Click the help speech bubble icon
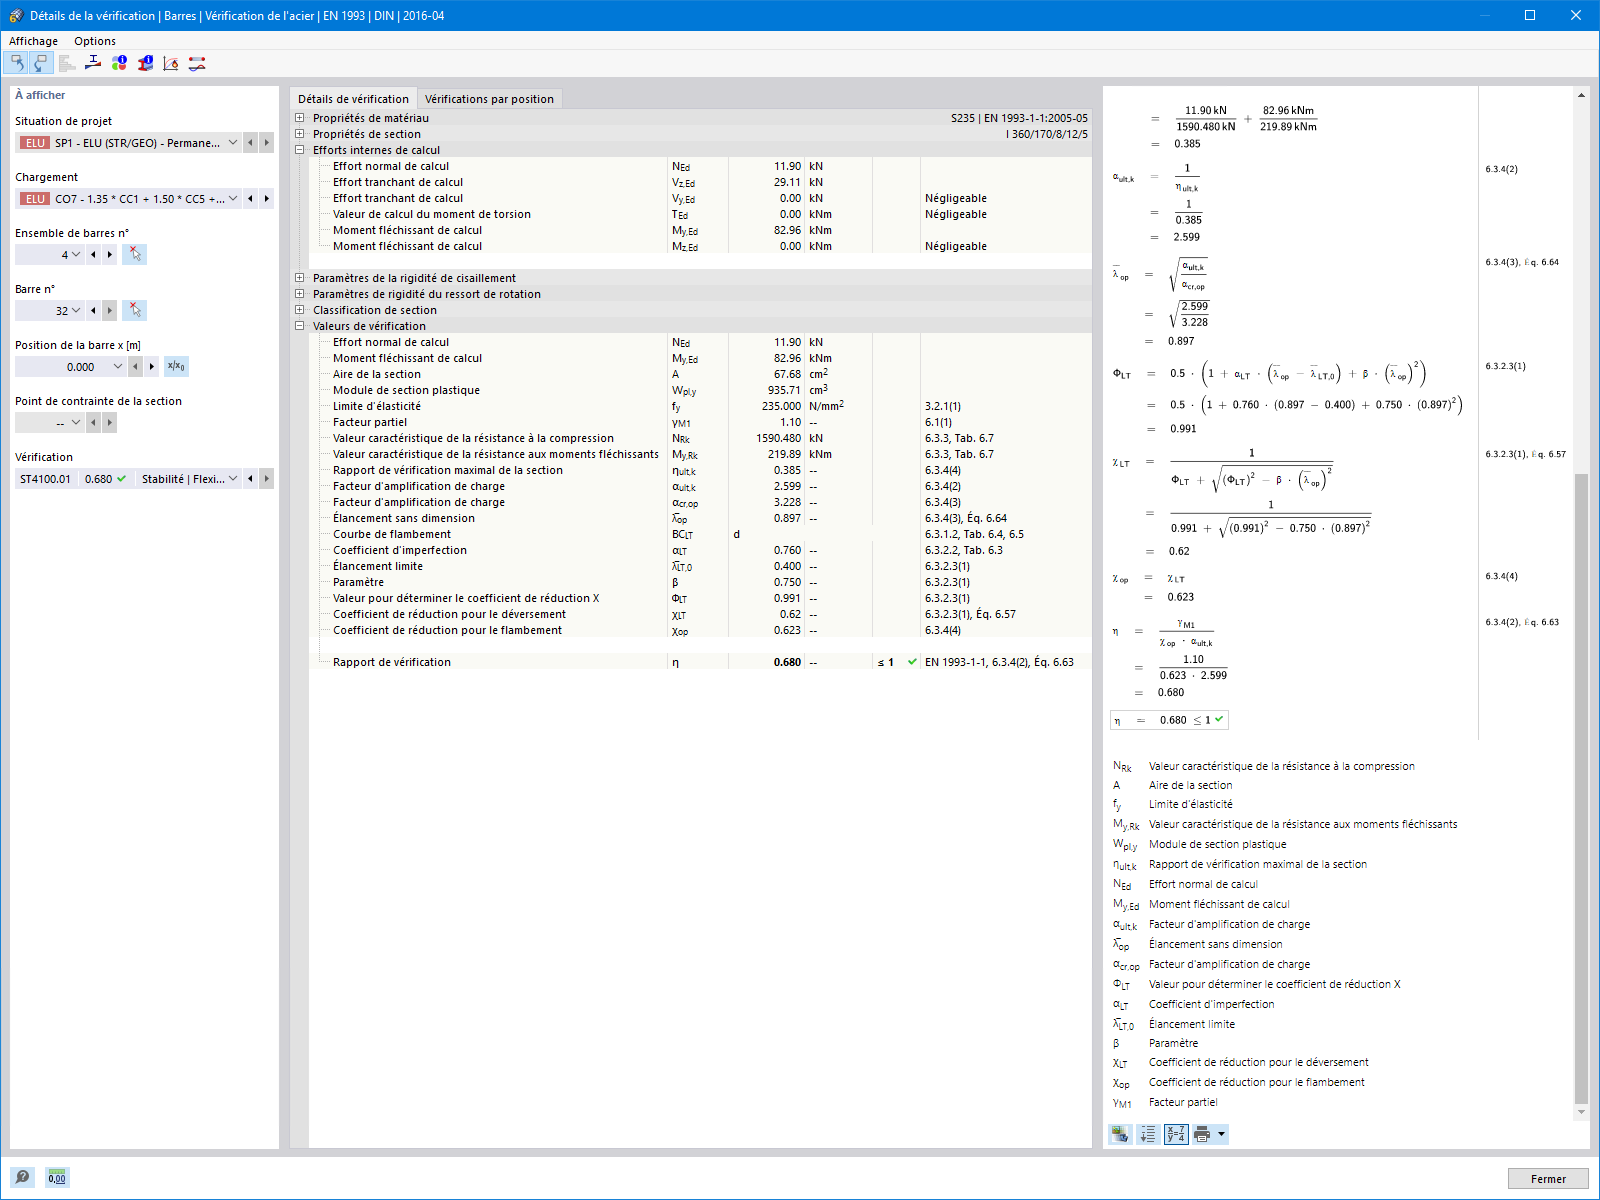This screenshot has height=1200, width=1600. tap(22, 1177)
